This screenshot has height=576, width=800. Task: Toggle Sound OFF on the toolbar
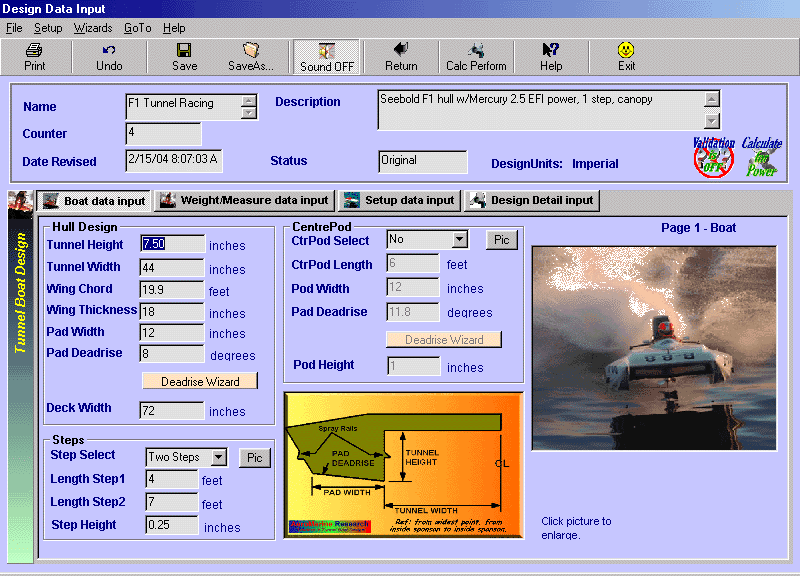(326, 57)
